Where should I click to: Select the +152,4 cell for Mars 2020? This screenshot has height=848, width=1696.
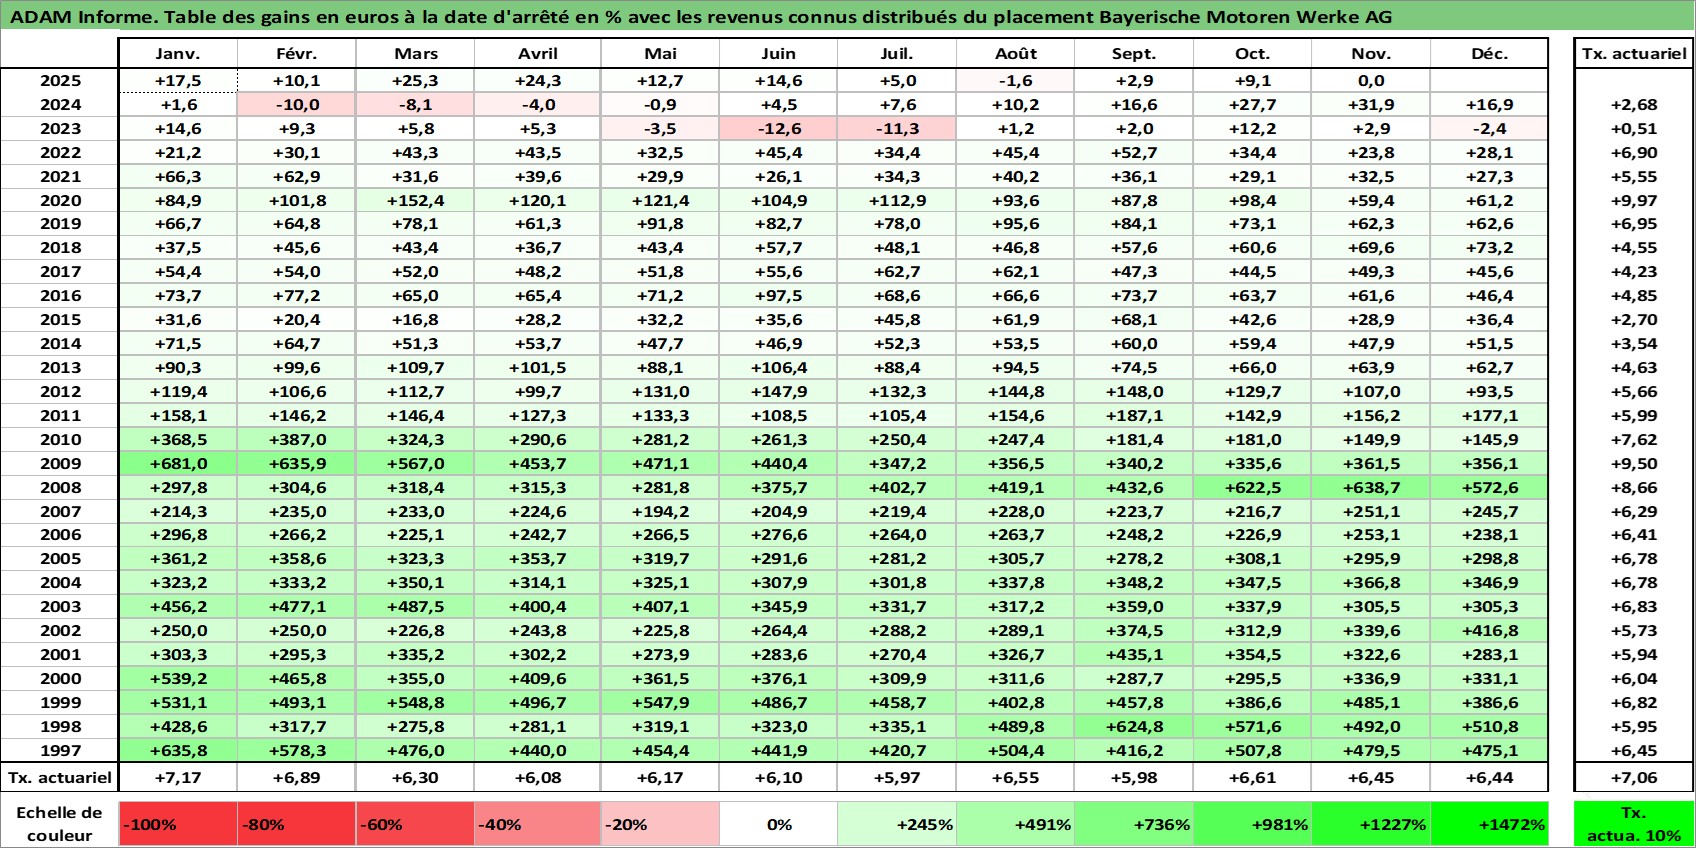(x=416, y=200)
